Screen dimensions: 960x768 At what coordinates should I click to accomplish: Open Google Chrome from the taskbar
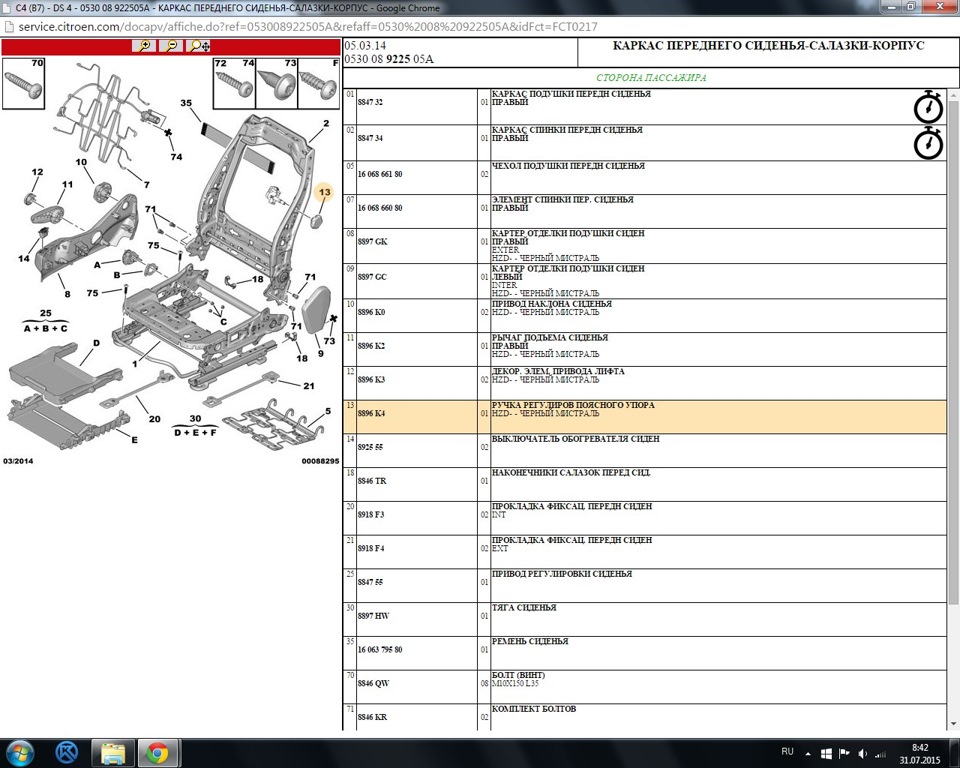coord(157,753)
